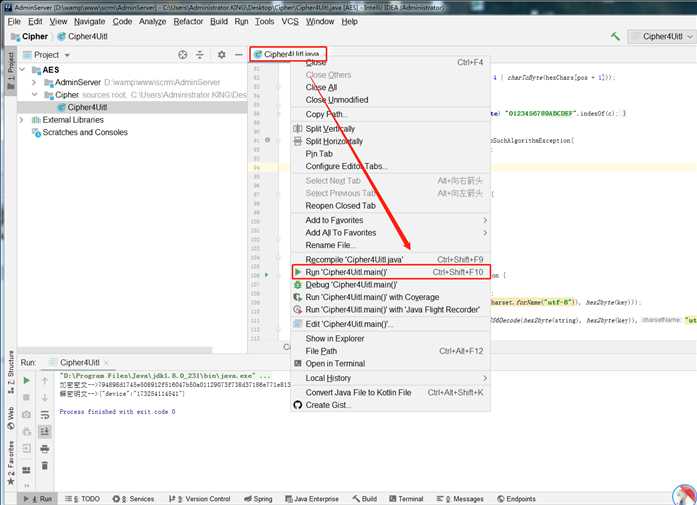Open the Terminal tool window
697x505 pixels.
406,499
